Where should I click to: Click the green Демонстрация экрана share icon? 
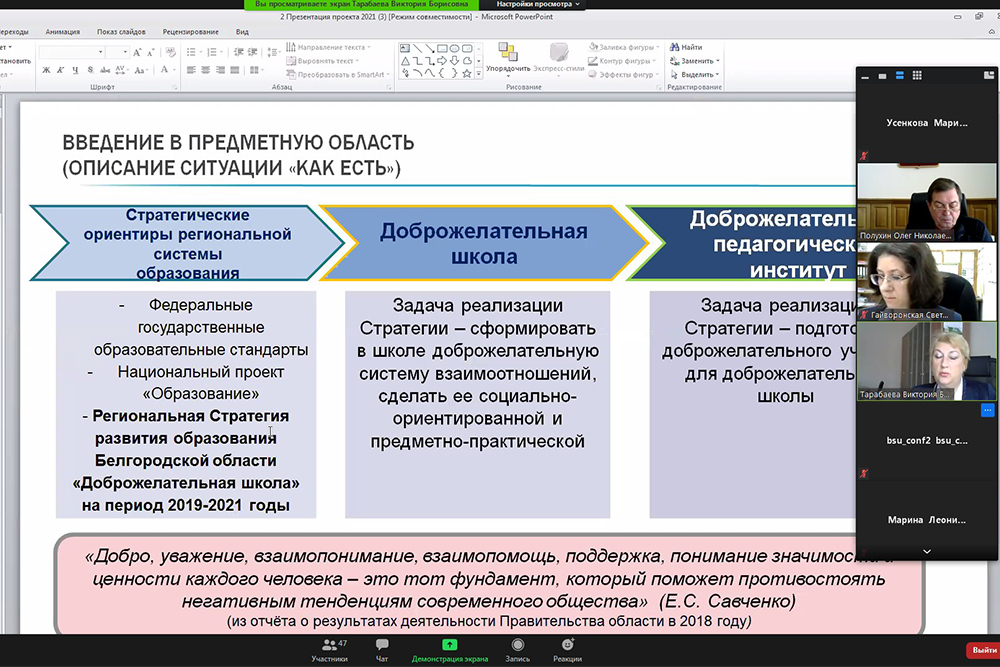[x=450, y=646]
